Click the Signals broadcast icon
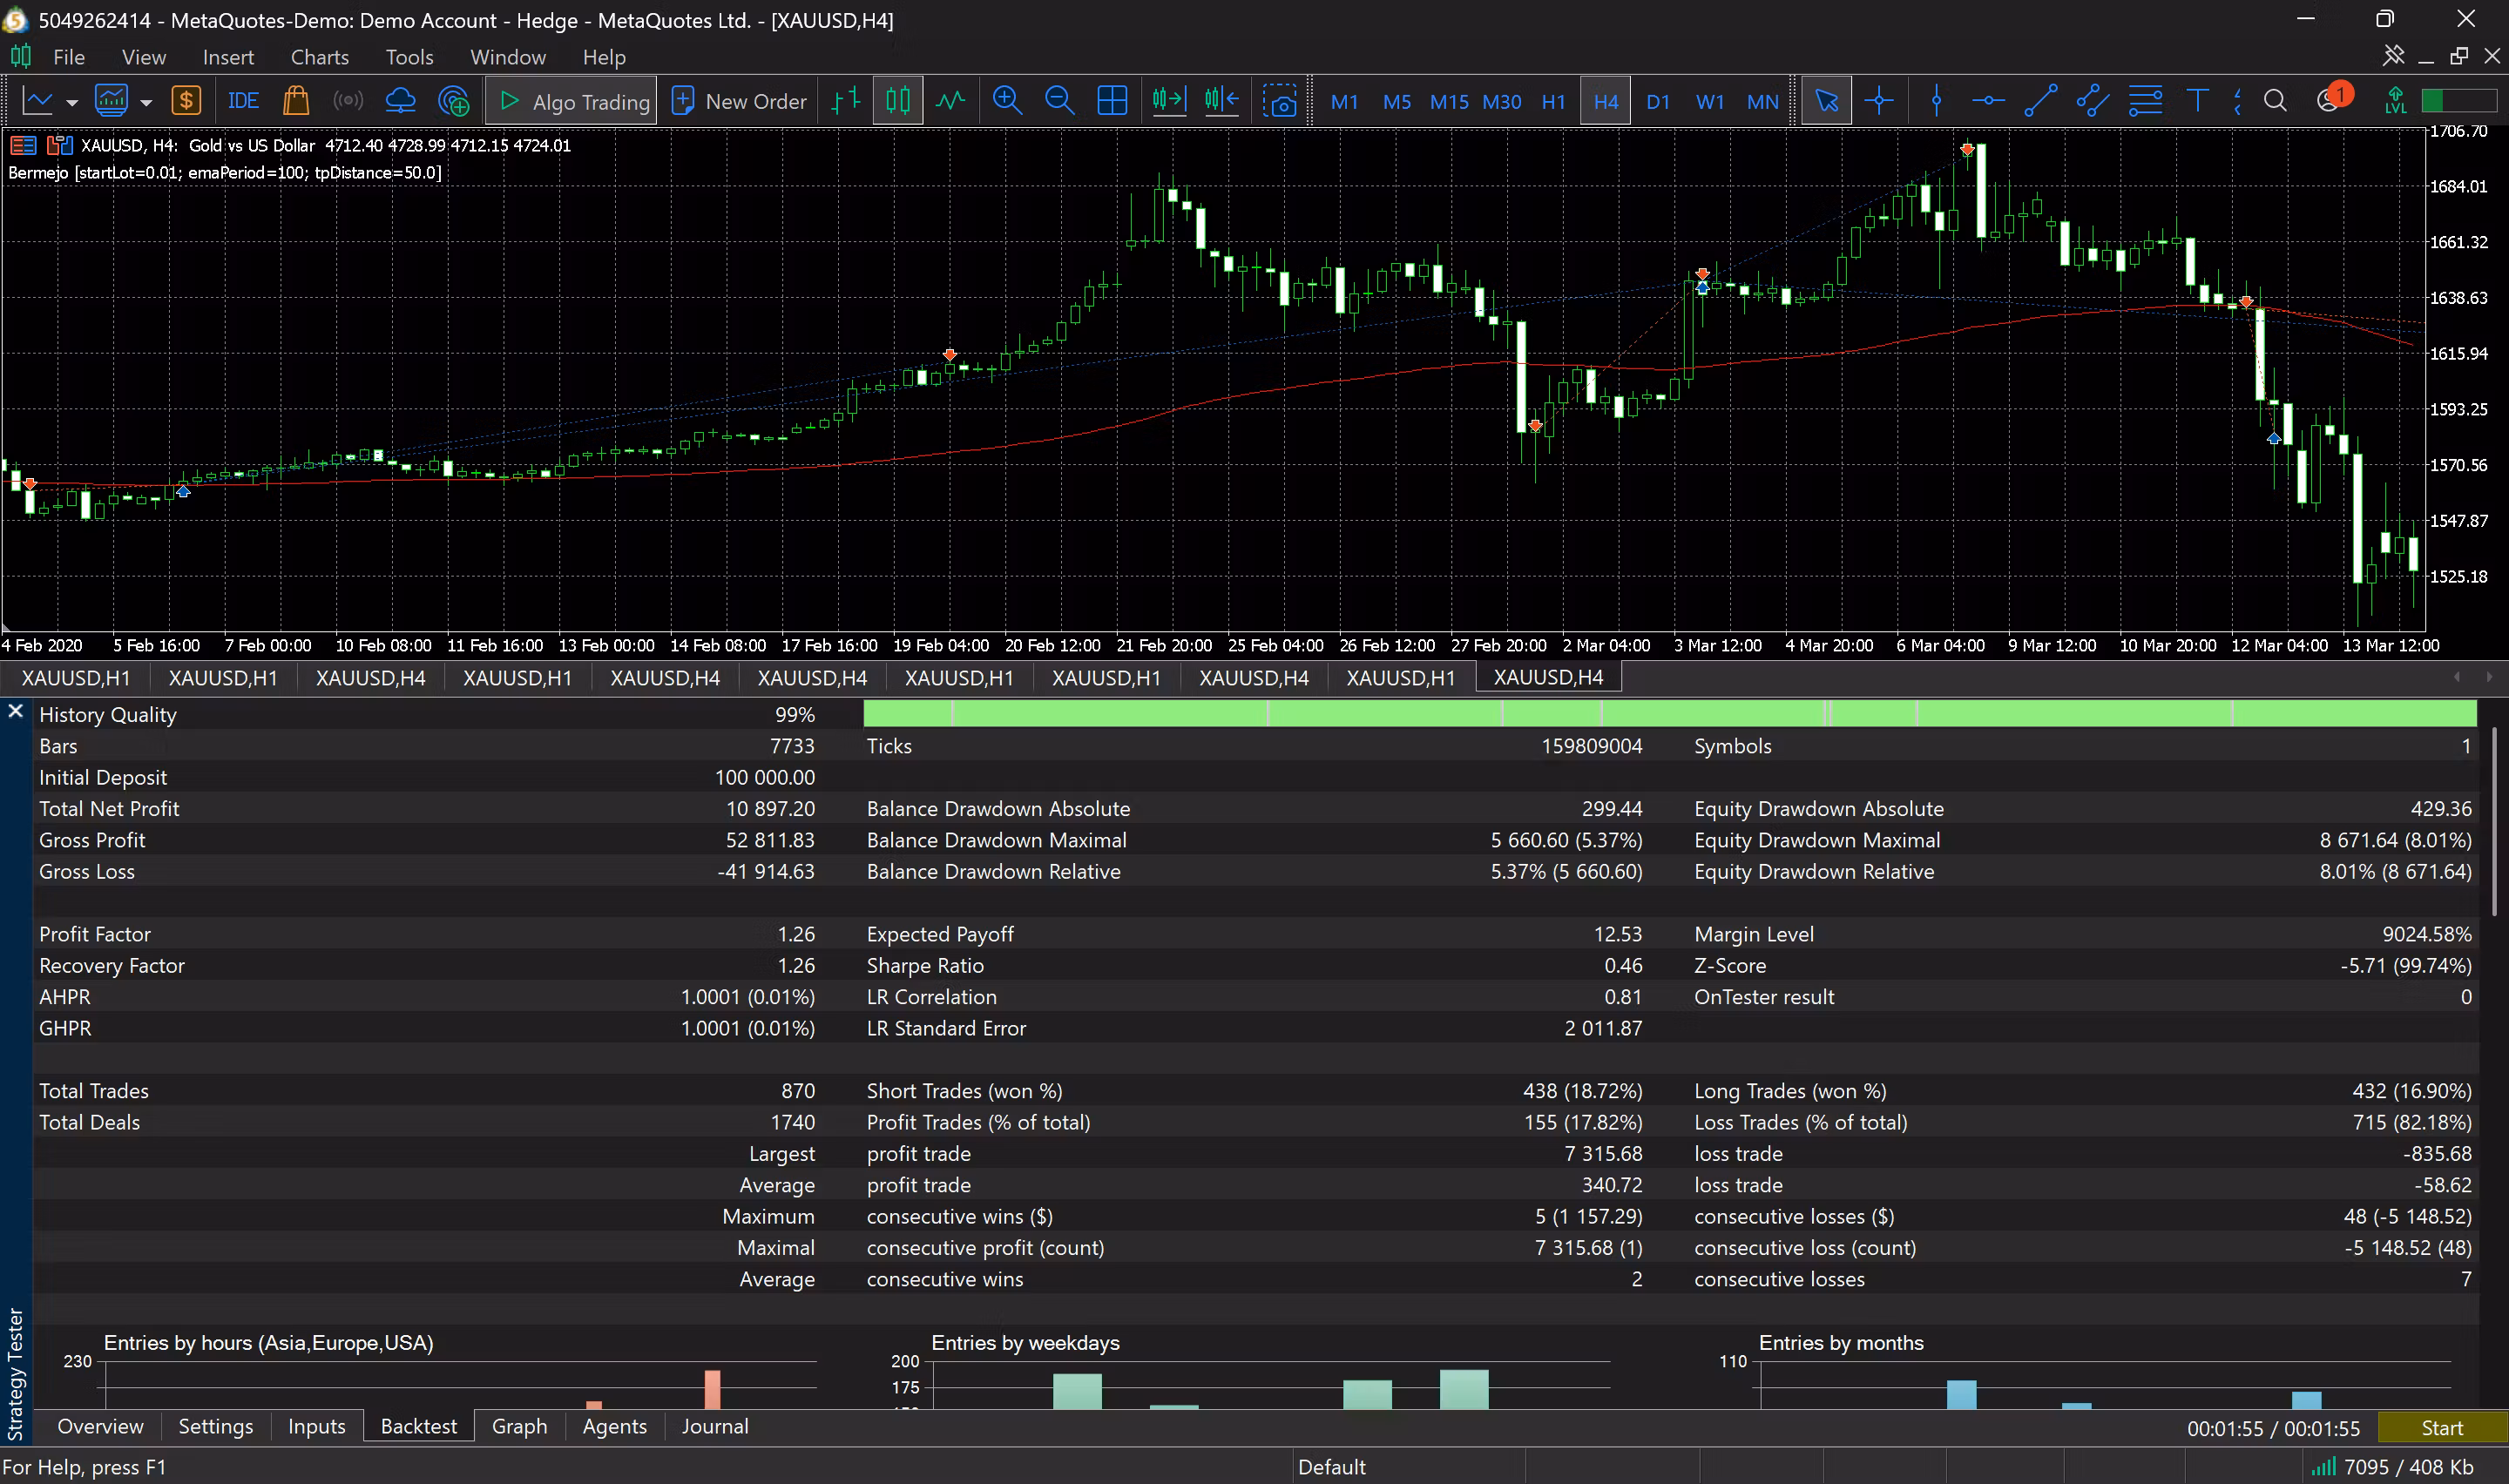Viewport: 2509px width, 1484px height. click(x=348, y=101)
